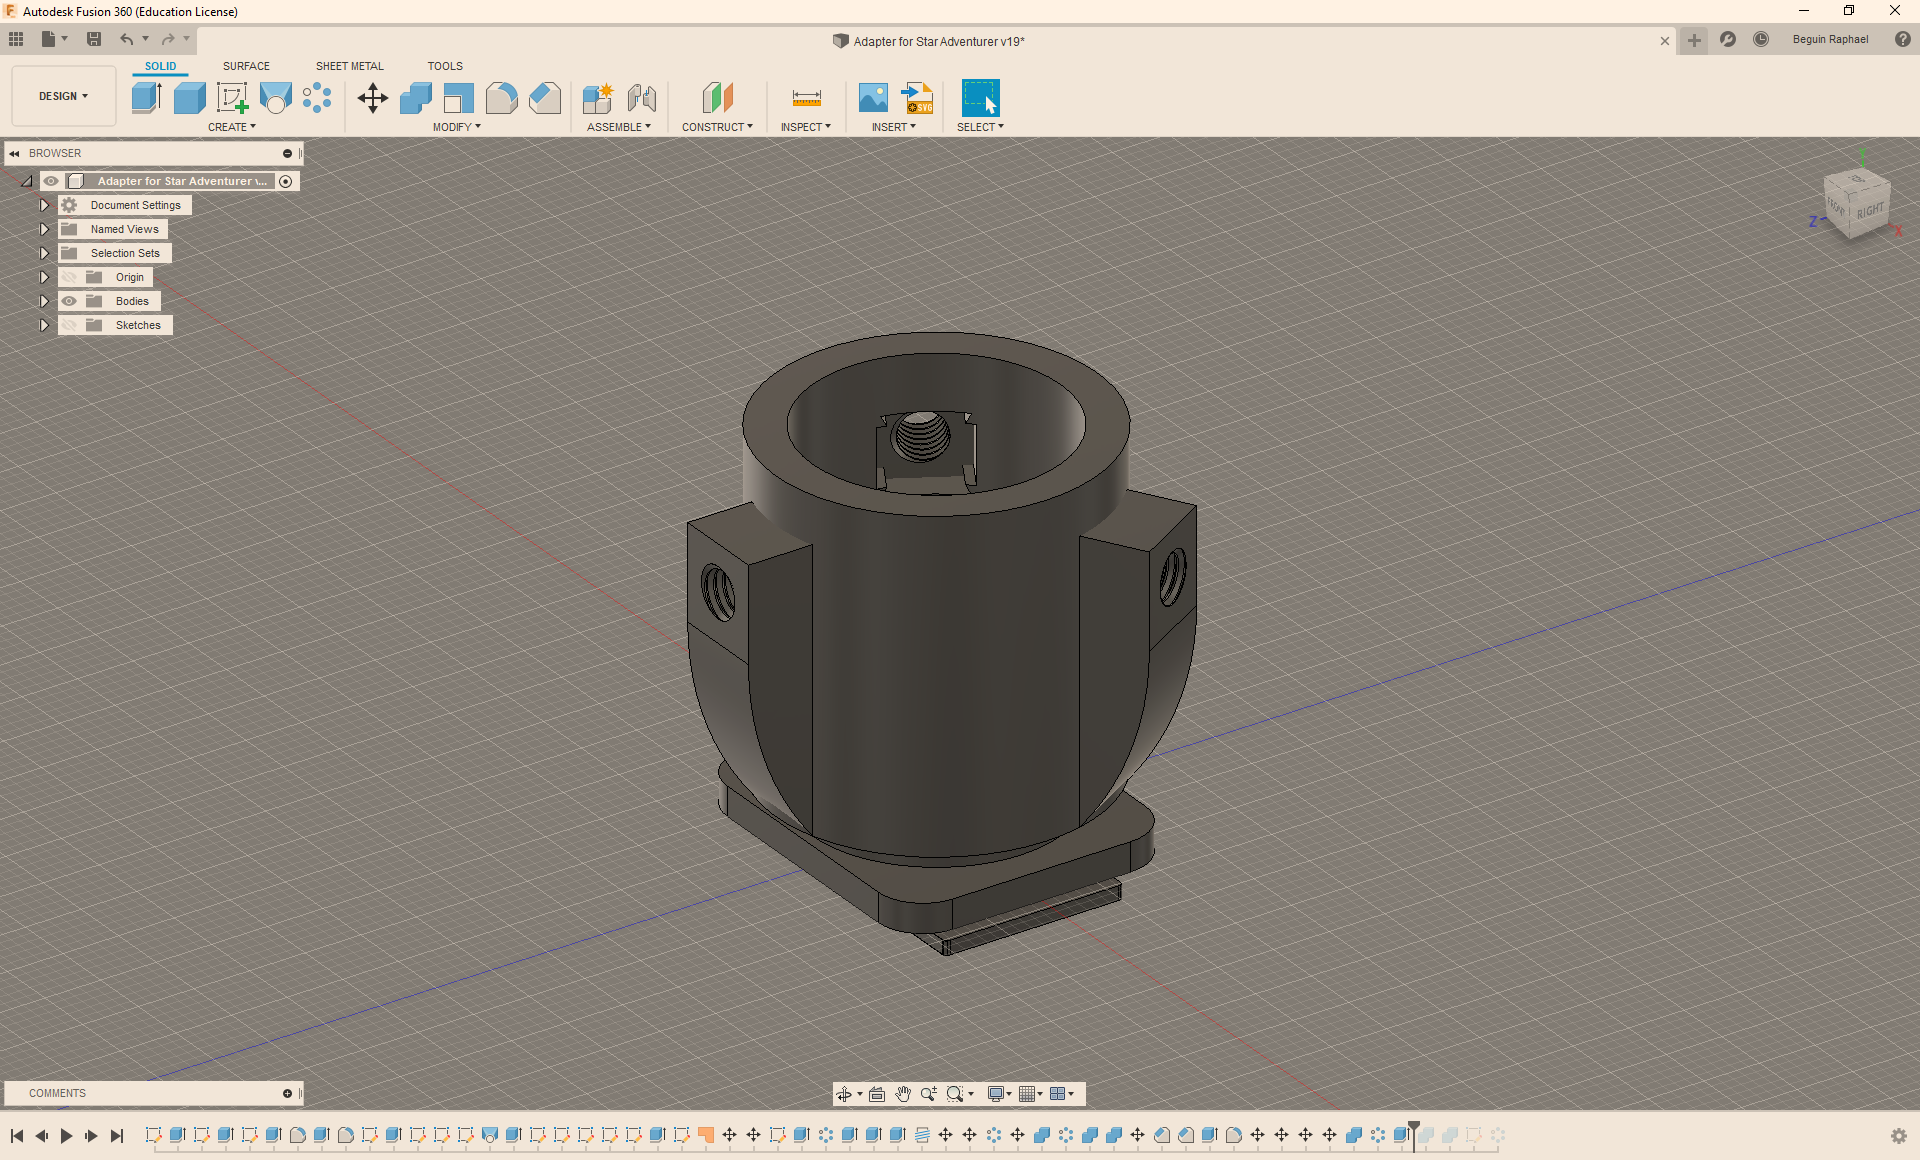Image resolution: width=1920 pixels, height=1160 pixels.
Task: Toggle Origin folder visibility
Action: pyautogui.click(x=69, y=277)
